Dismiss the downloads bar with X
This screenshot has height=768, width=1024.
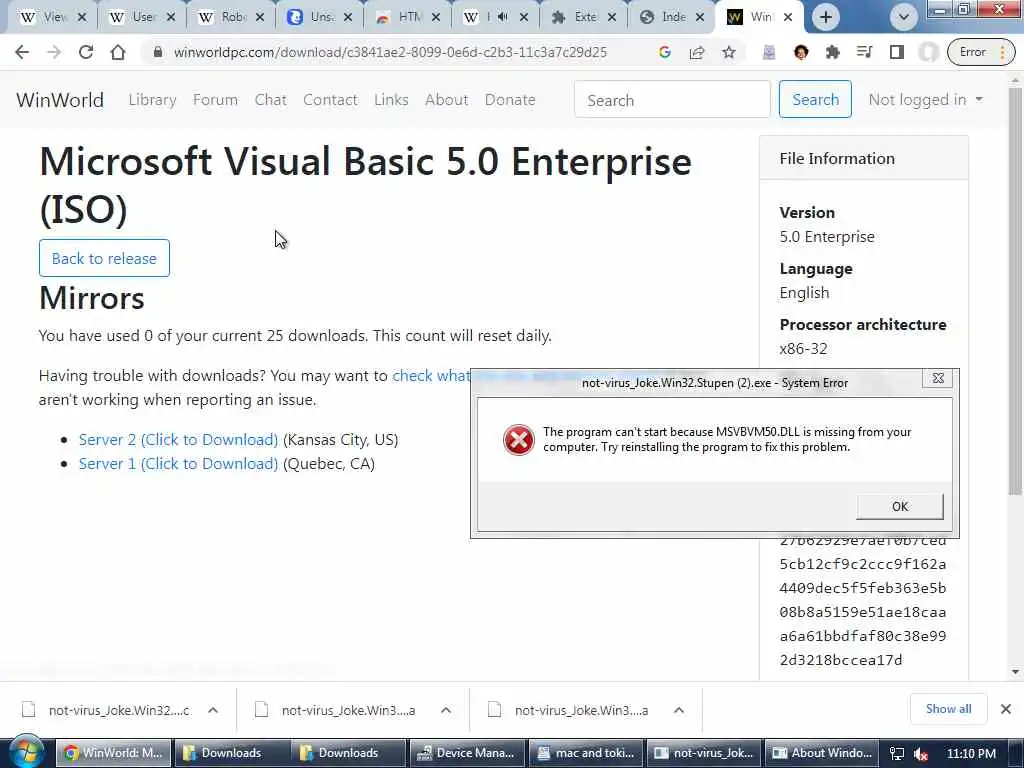1006,709
